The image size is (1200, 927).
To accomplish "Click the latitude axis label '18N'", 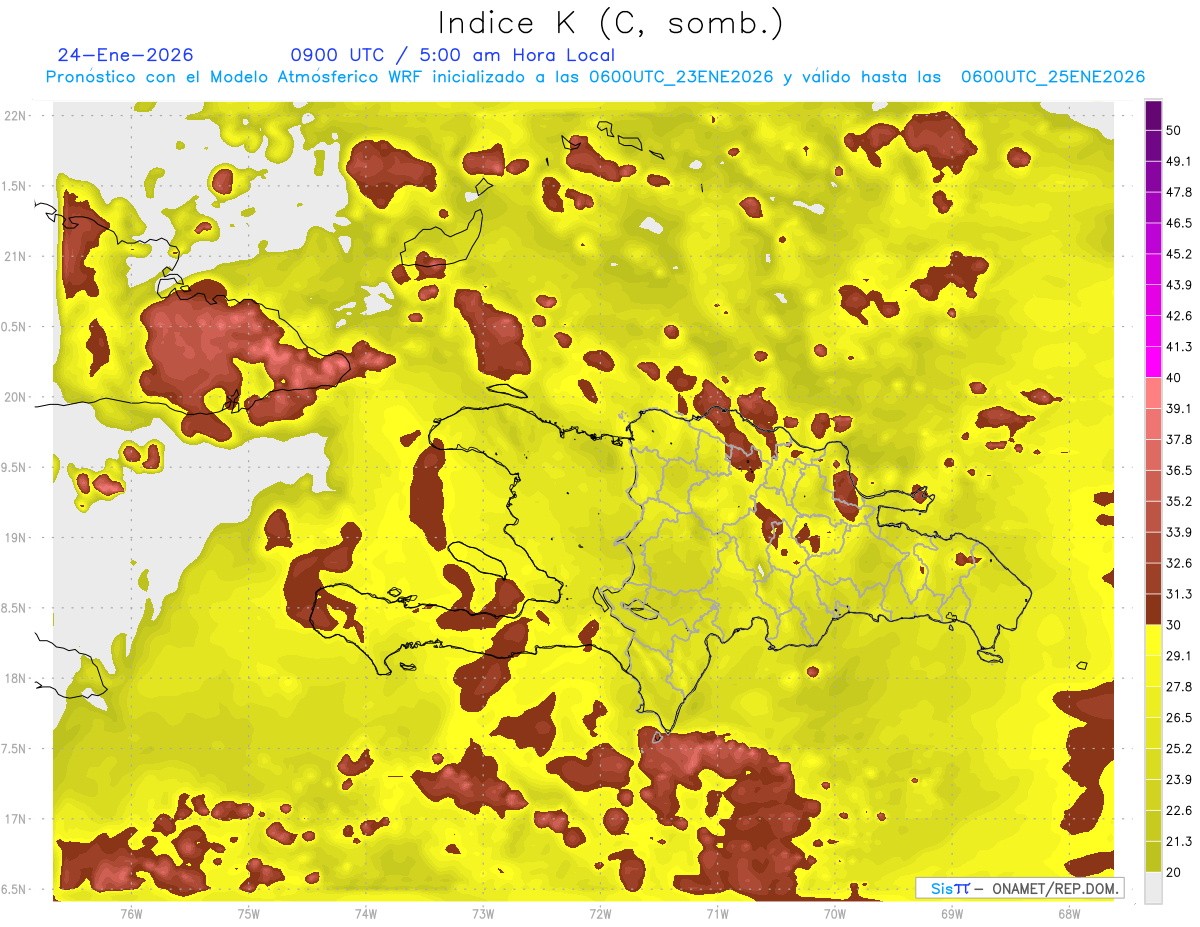I will pos(14,678).
